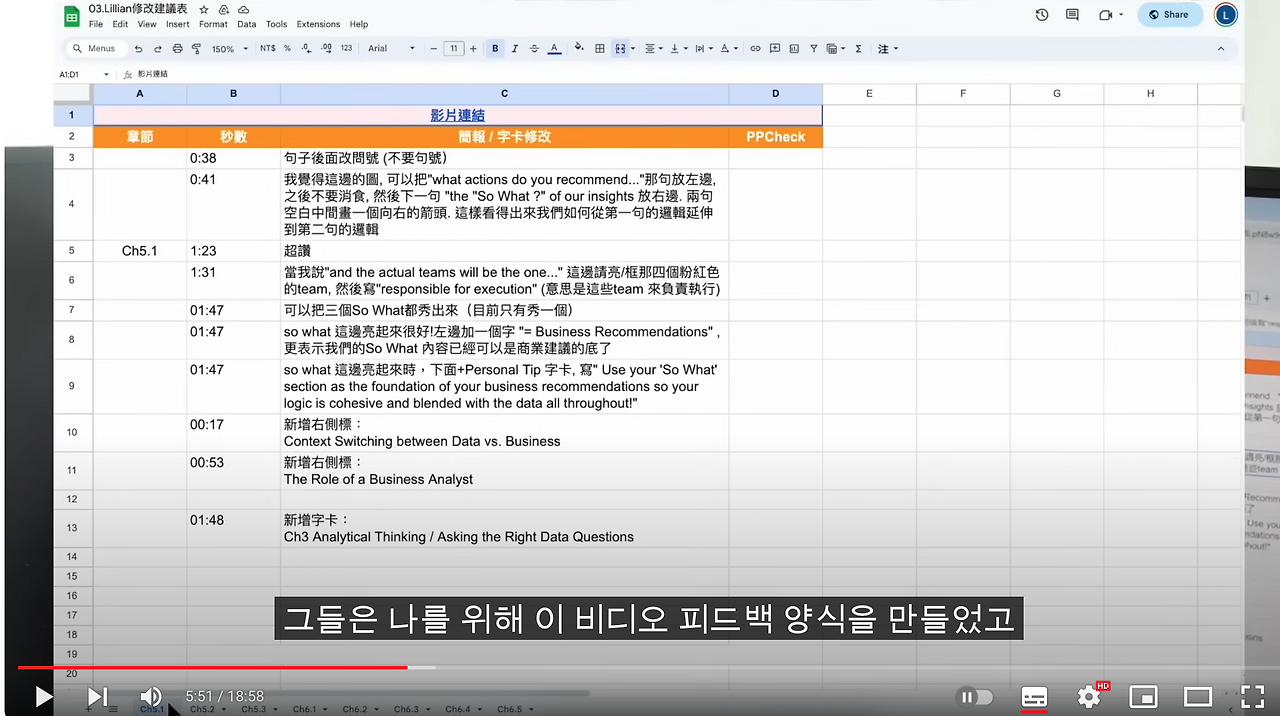Insert a link with the link icon
The height and width of the screenshot is (716, 1280).
[756, 48]
